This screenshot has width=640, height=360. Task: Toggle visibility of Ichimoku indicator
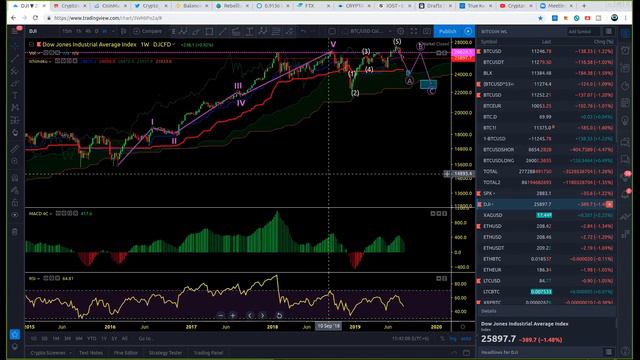pyautogui.click(x=58, y=61)
